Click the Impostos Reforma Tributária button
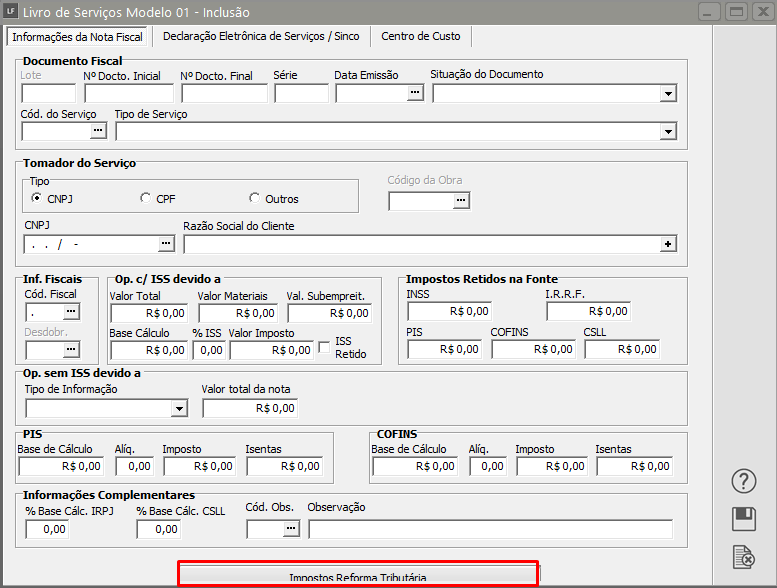Viewport: 777px width, 588px height. [x=358, y=575]
